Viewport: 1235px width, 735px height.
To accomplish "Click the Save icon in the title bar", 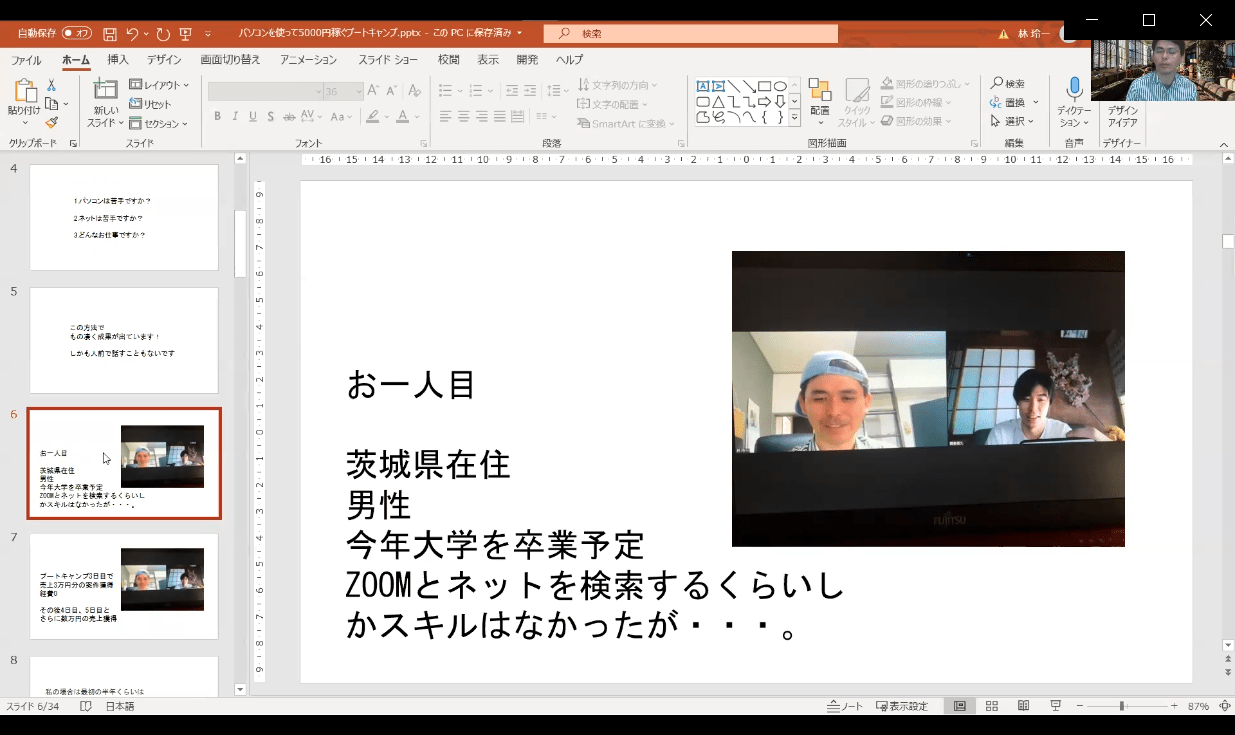I will [109, 33].
